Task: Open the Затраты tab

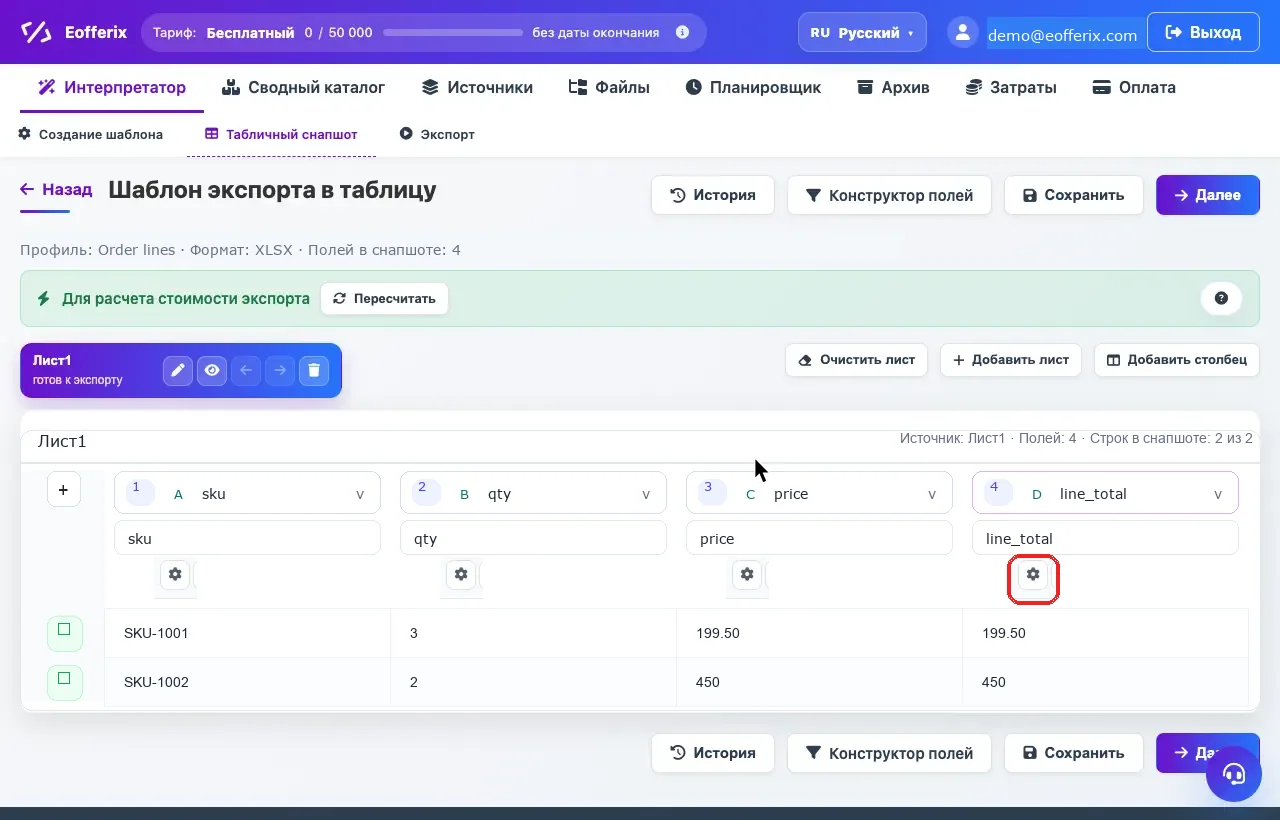Action: tap(1010, 87)
